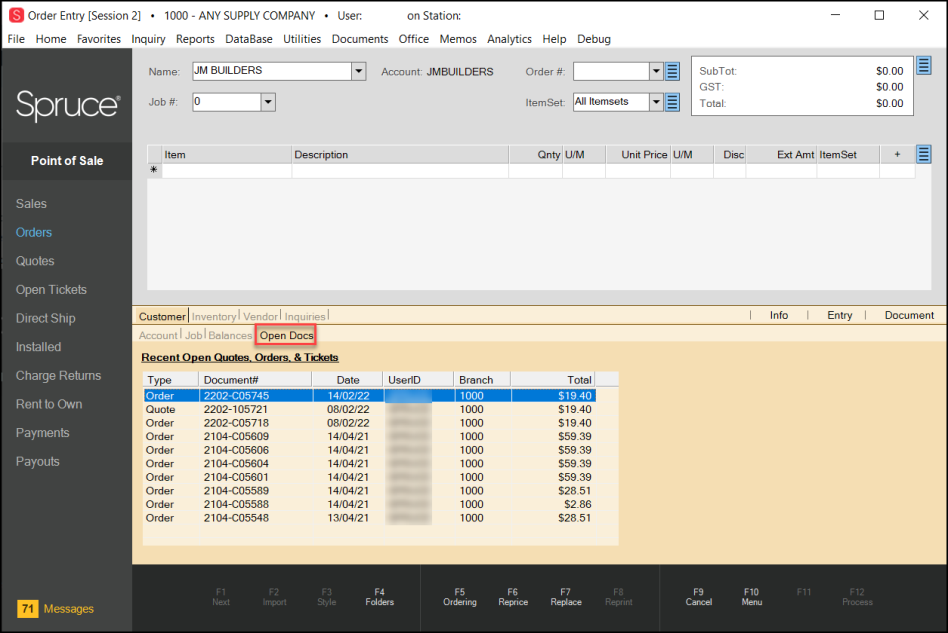Switch to the Job sub-tab
The width and height of the screenshot is (948, 633).
193,335
